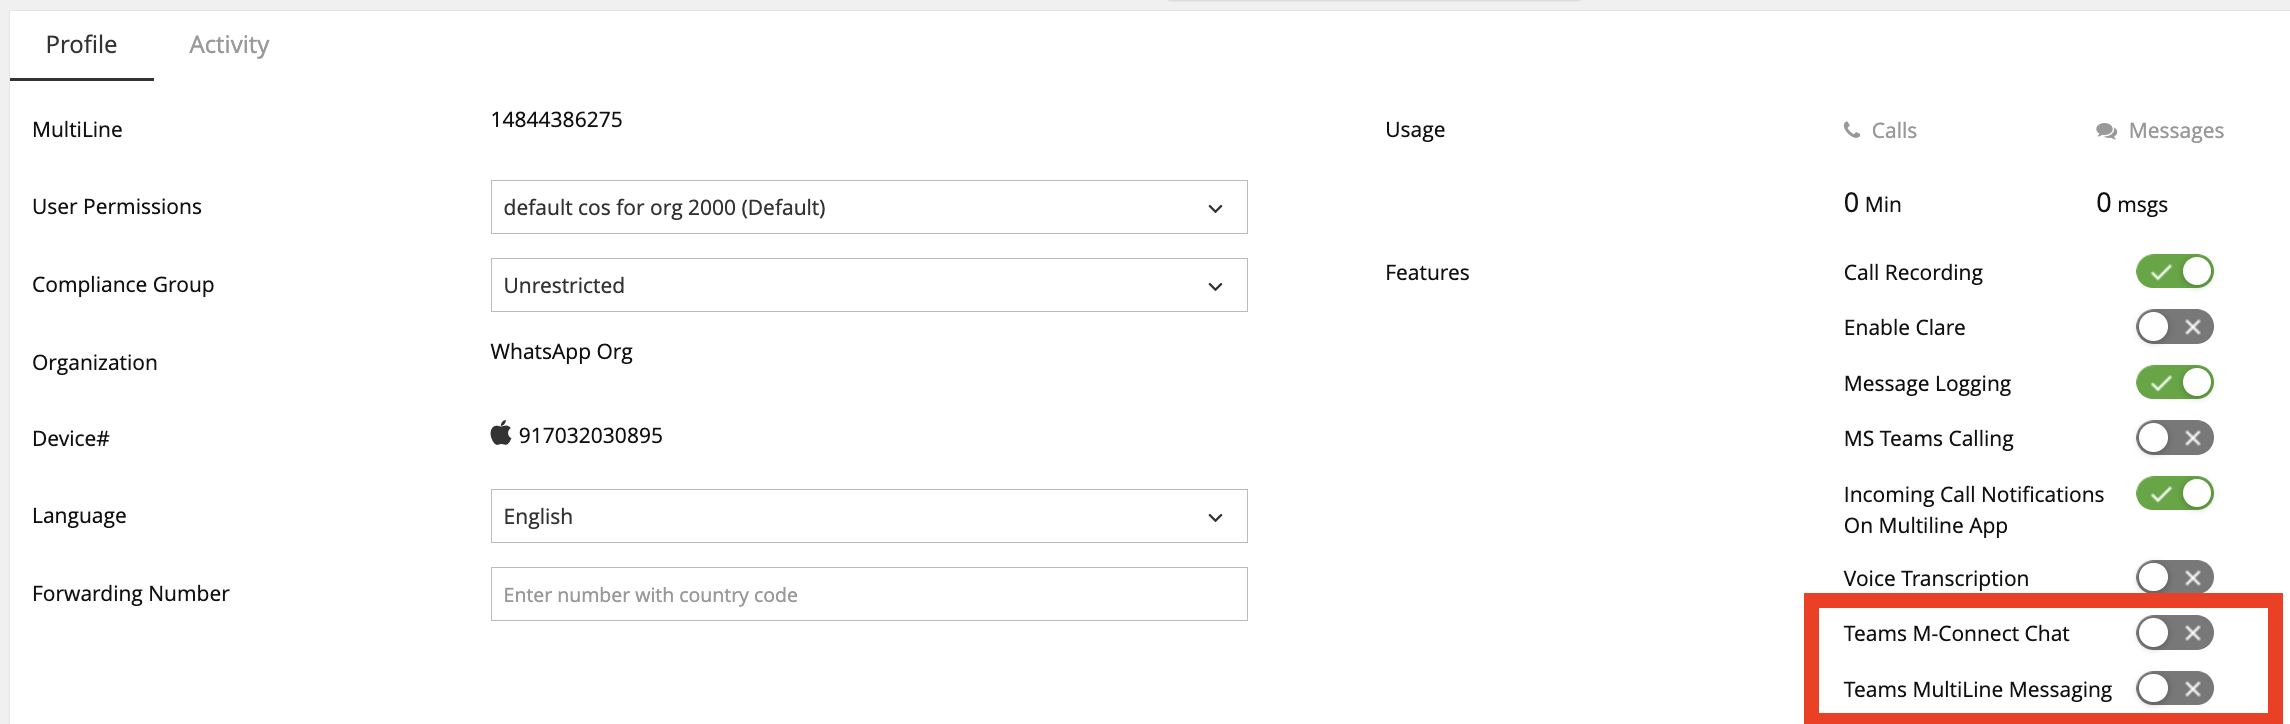Enable Teams M-Connect Chat
Image resolution: width=2290 pixels, height=724 pixels.
click(2174, 633)
